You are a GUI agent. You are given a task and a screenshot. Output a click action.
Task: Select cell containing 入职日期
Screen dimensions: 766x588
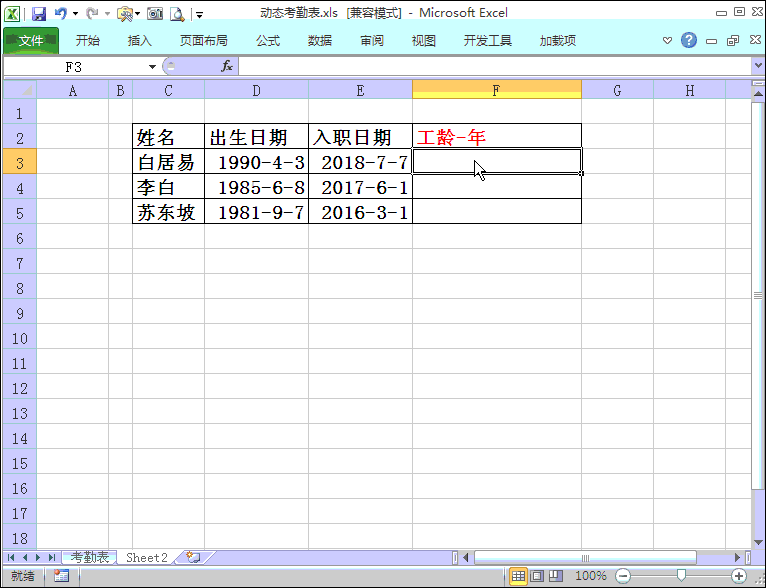click(x=361, y=137)
